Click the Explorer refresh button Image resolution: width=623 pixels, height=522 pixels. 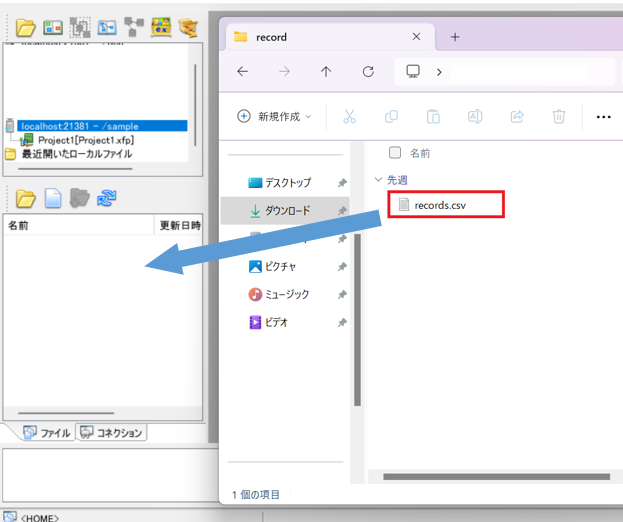click(x=368, y=72)
